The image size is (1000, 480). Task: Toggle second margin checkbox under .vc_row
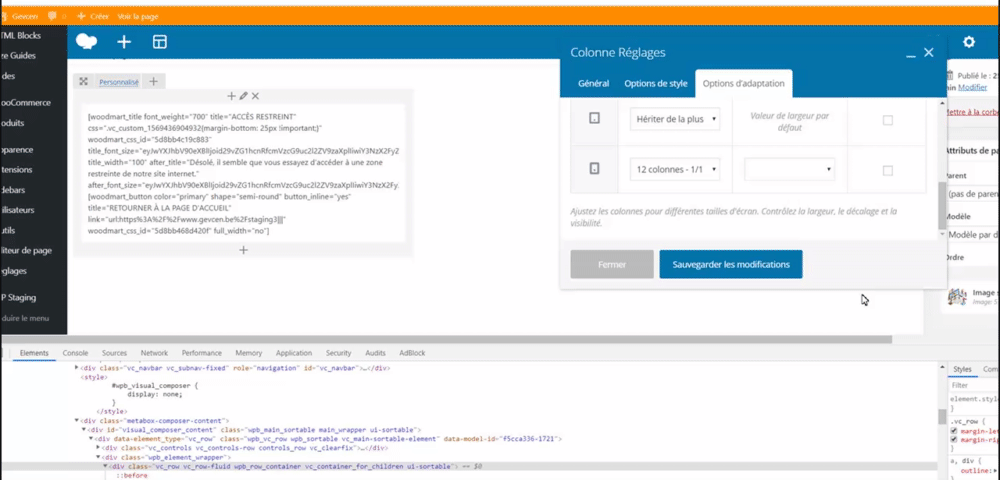[x=954, y=440]
